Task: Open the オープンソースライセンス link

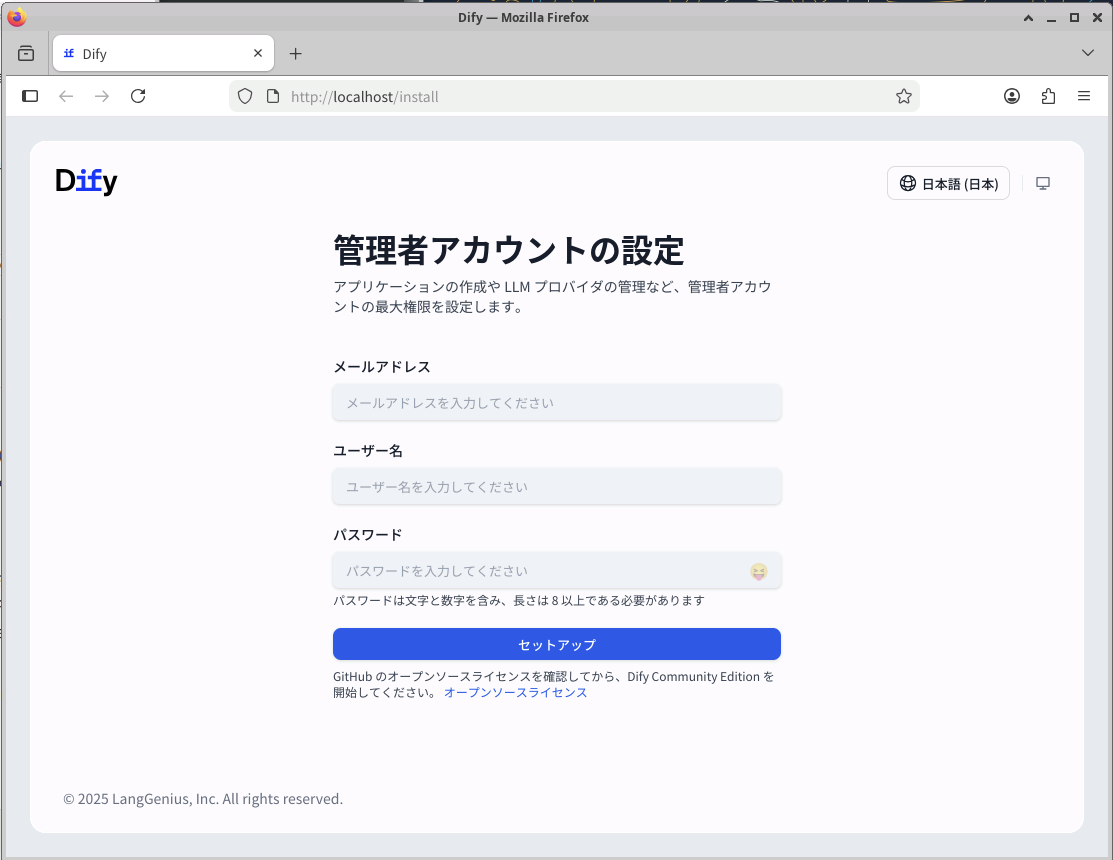Action: click(516, 692)
